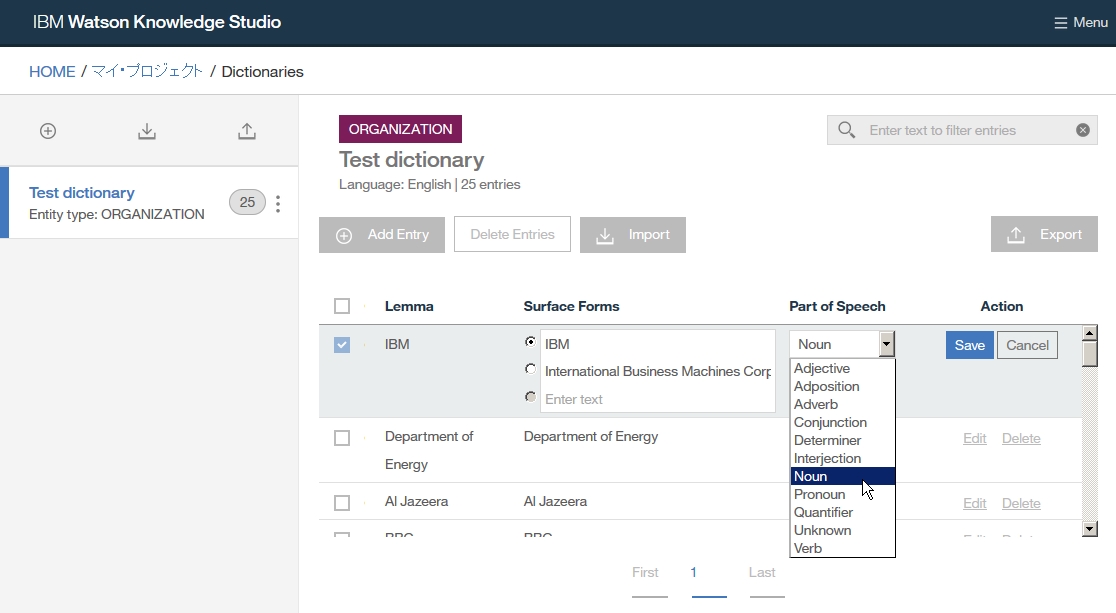
Task: Save the IBM entry changes
Action: (969, 345)
